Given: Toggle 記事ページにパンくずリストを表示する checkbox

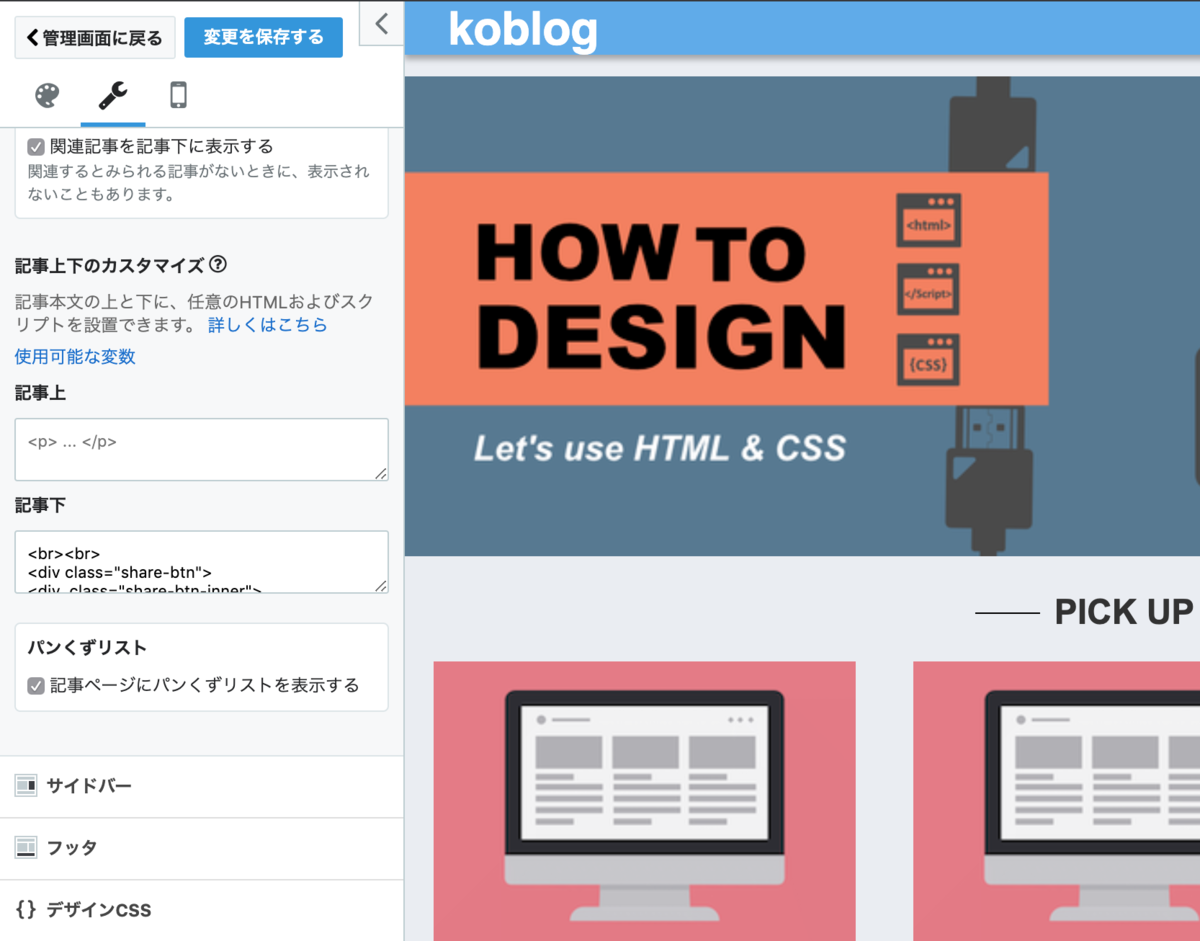Looking at the screenshot, I should [36, 686].
